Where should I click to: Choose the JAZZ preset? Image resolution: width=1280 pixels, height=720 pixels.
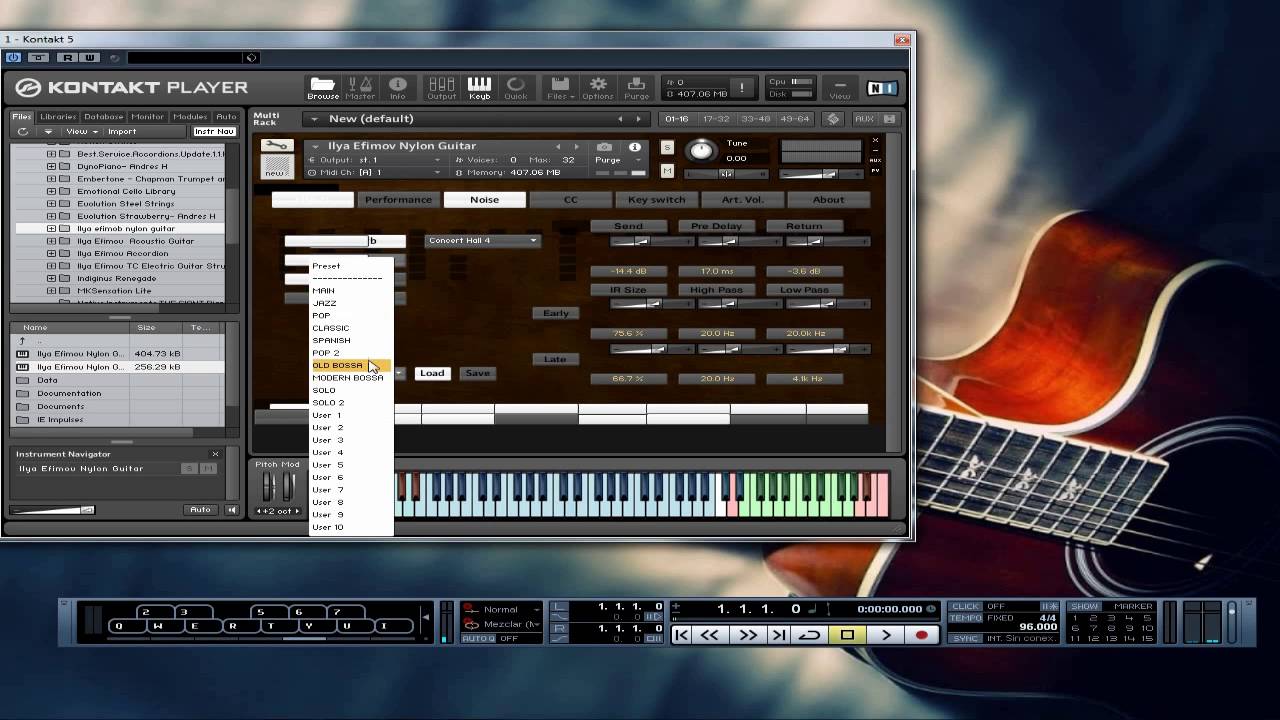point(324,303)
